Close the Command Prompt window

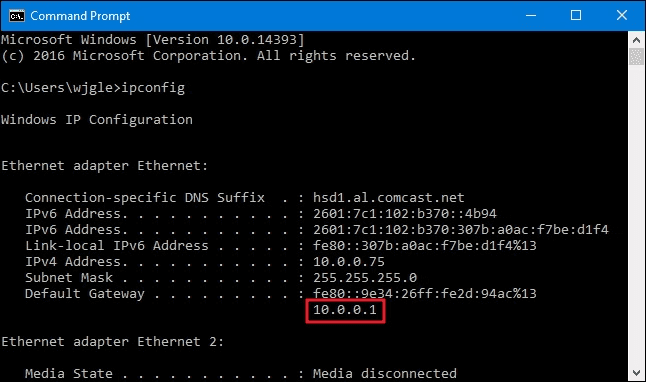point(622,16)
